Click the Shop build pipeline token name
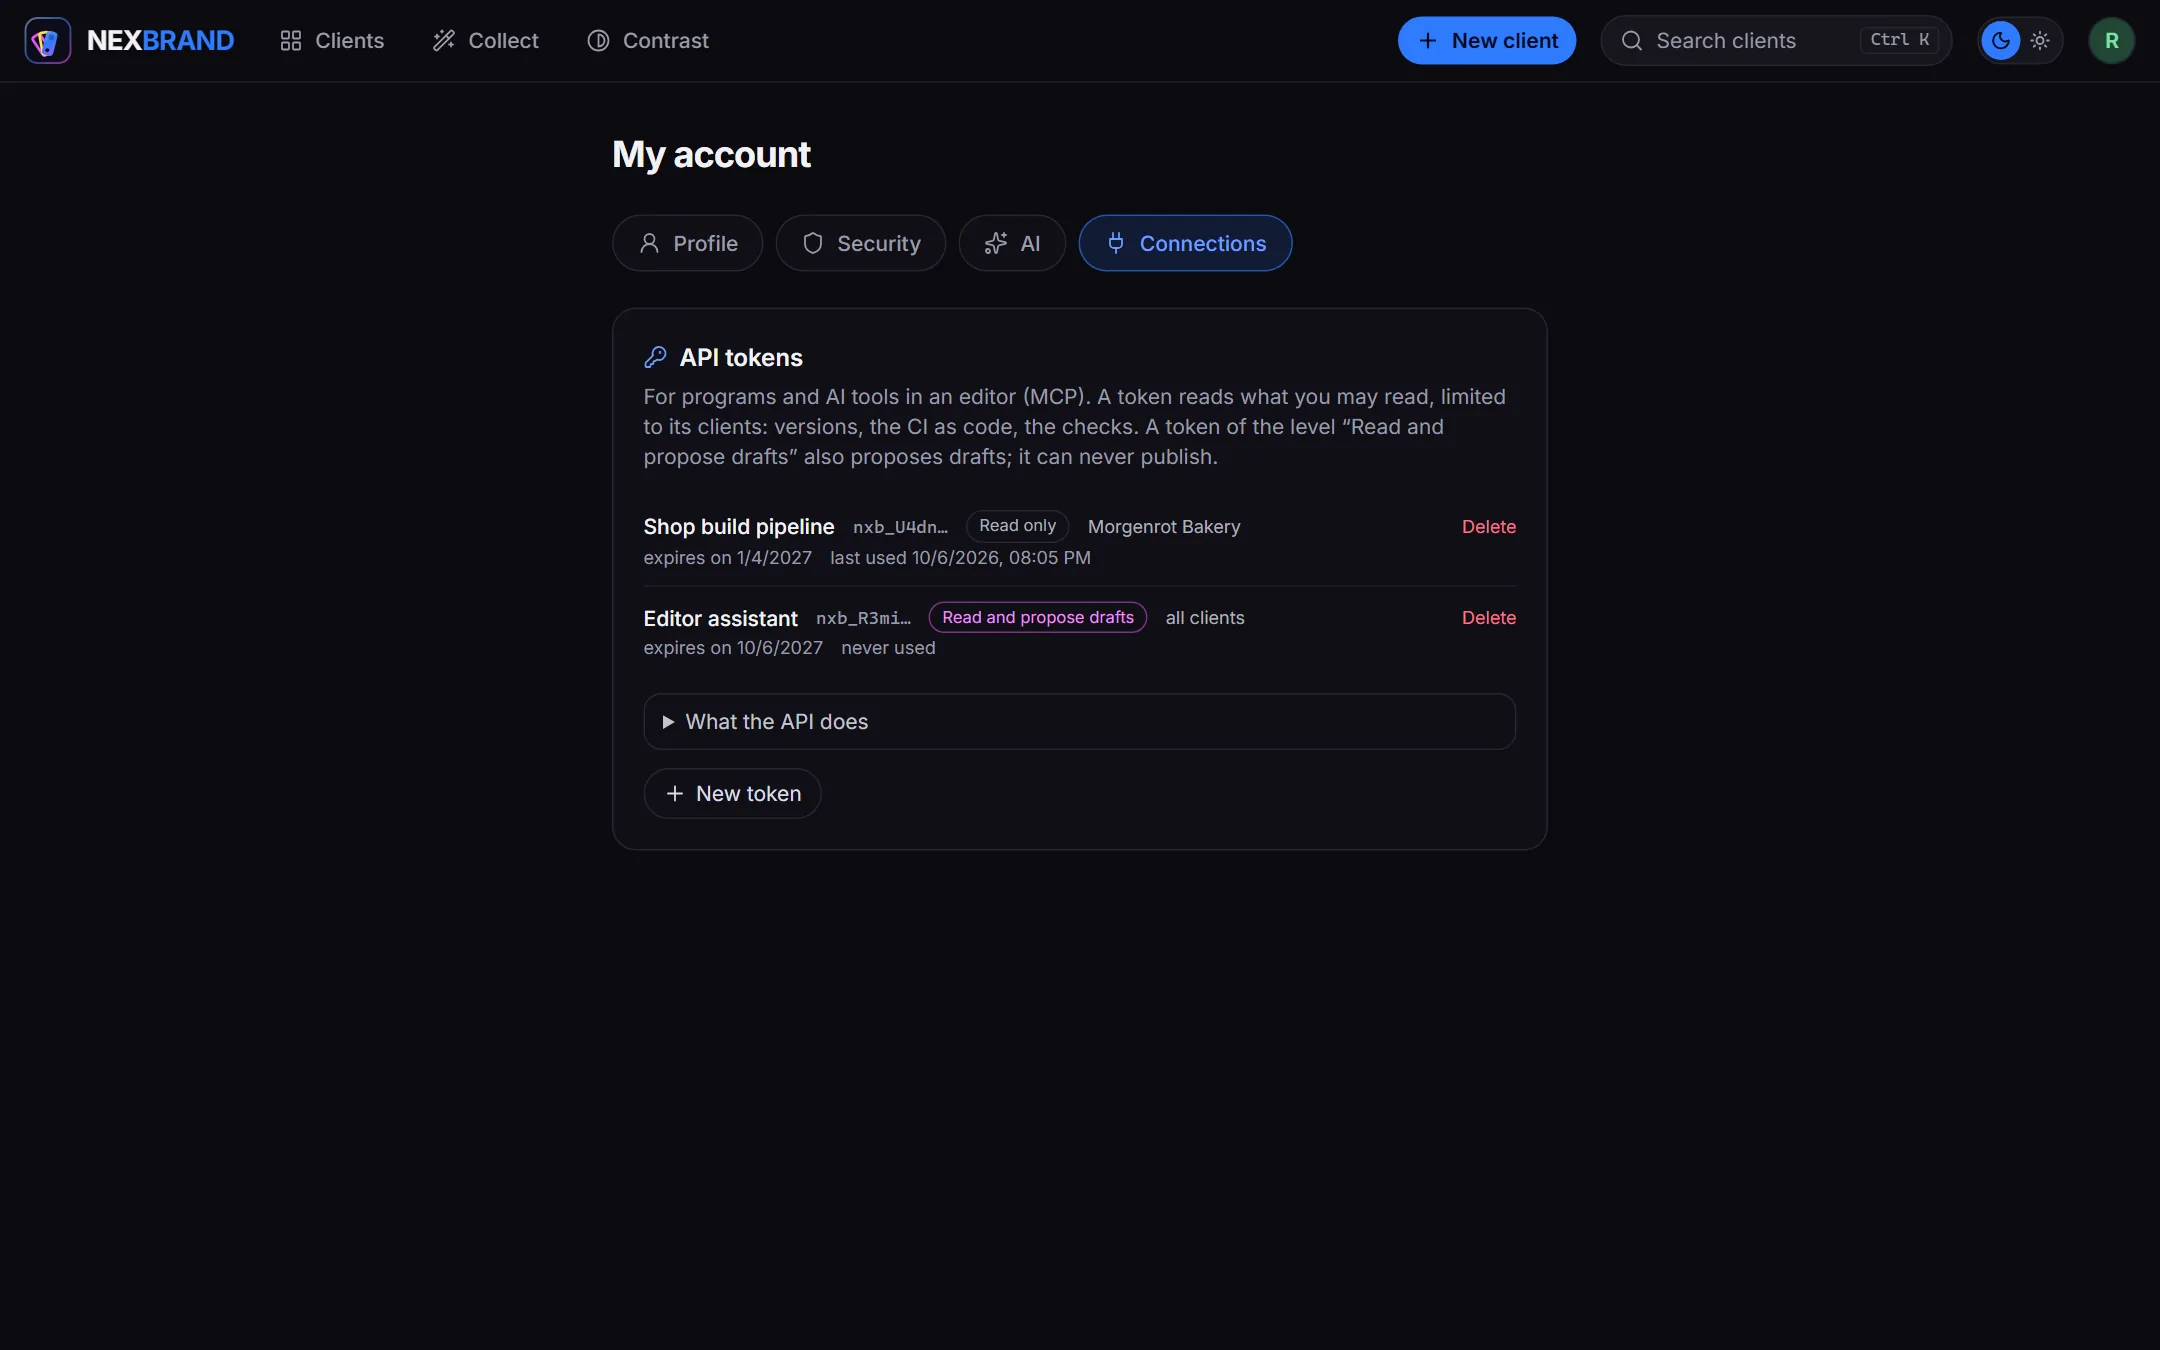 tap(739, 527)
